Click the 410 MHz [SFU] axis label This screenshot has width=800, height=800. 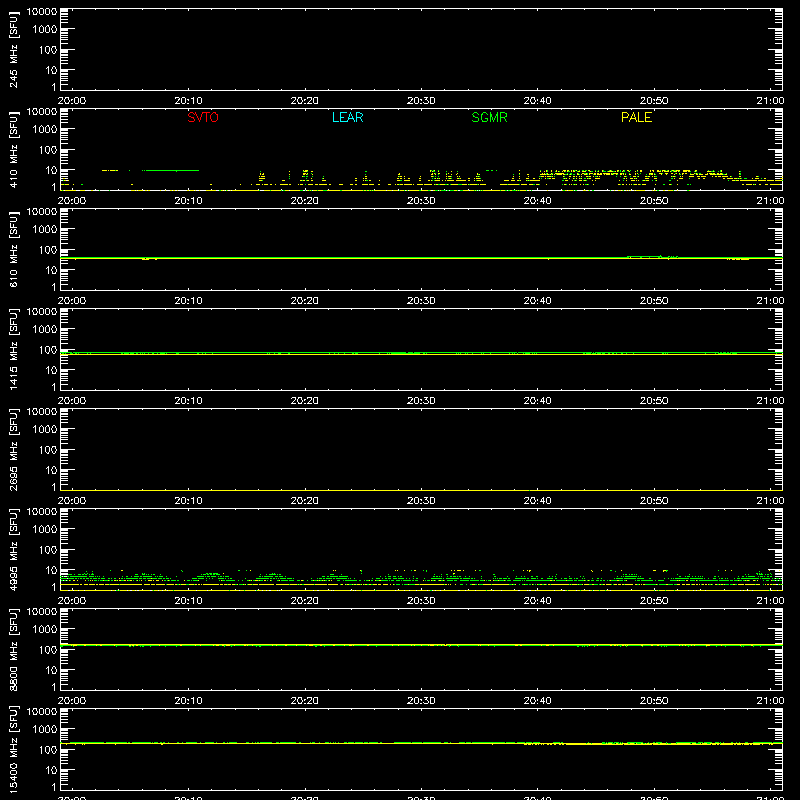(x=13, y=149)
